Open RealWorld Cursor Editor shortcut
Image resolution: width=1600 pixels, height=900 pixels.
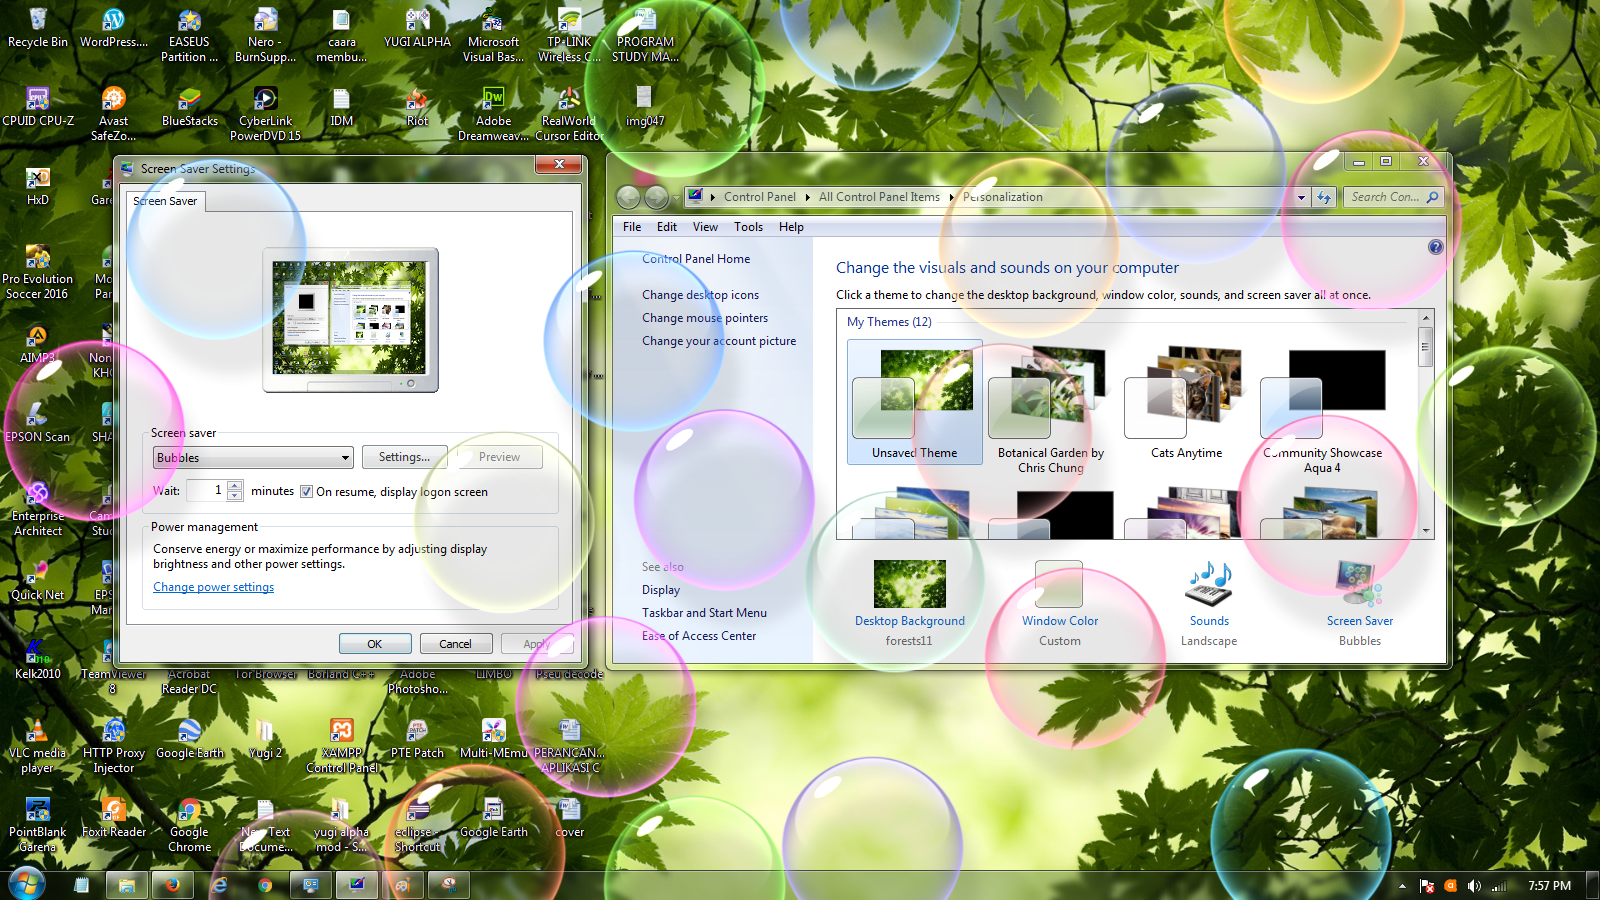pos(569,113)
